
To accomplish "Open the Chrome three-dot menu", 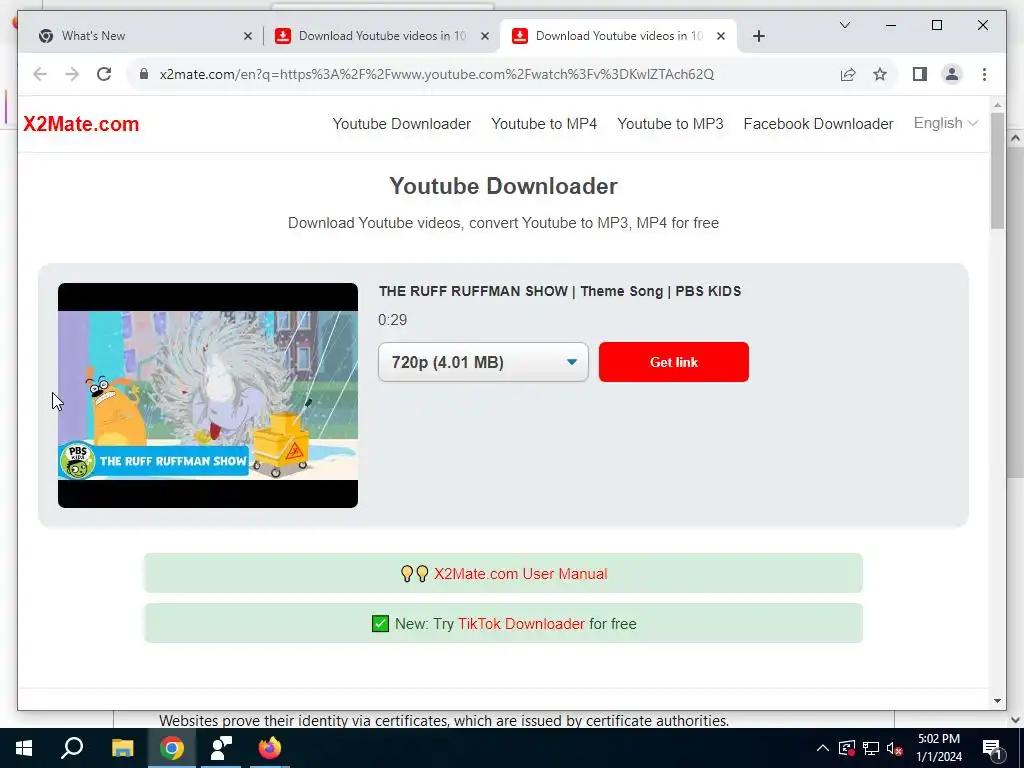I will coord(984,74).
